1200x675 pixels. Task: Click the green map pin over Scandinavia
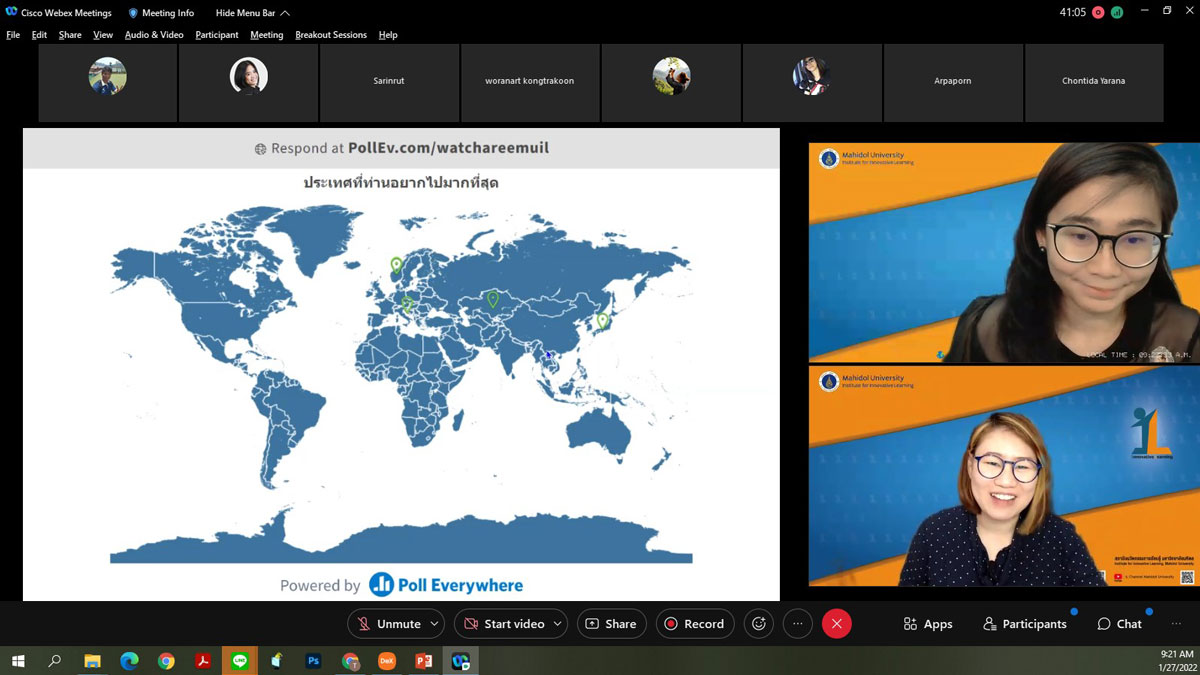click(396, 265)
